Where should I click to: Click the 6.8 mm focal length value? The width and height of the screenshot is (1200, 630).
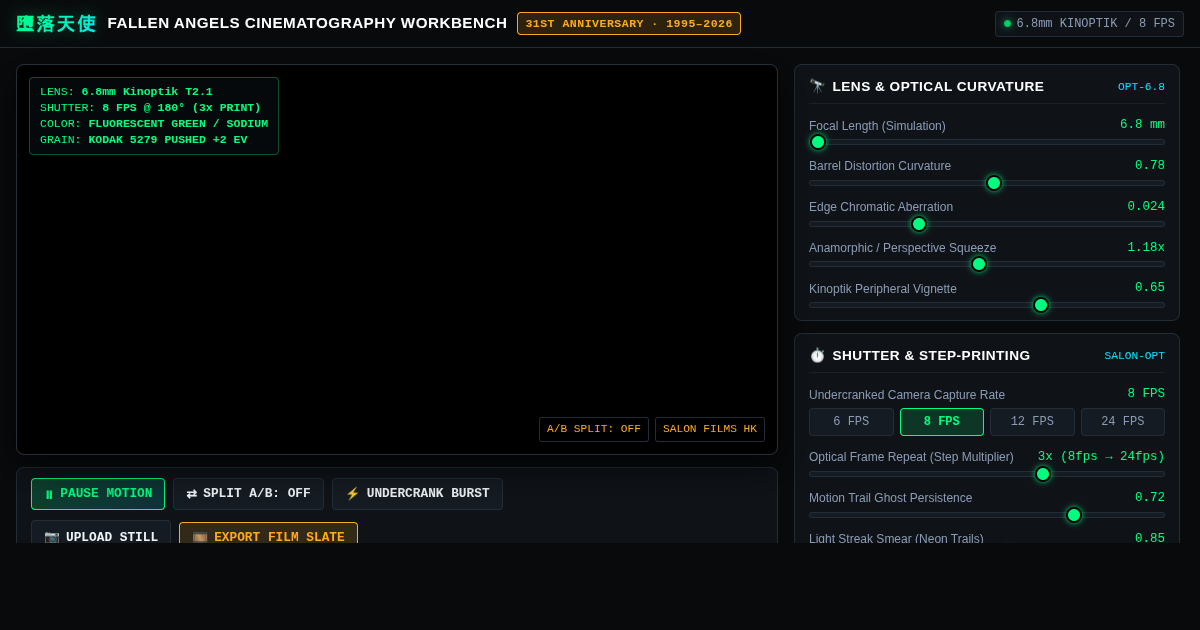[x=1142, y=125]
